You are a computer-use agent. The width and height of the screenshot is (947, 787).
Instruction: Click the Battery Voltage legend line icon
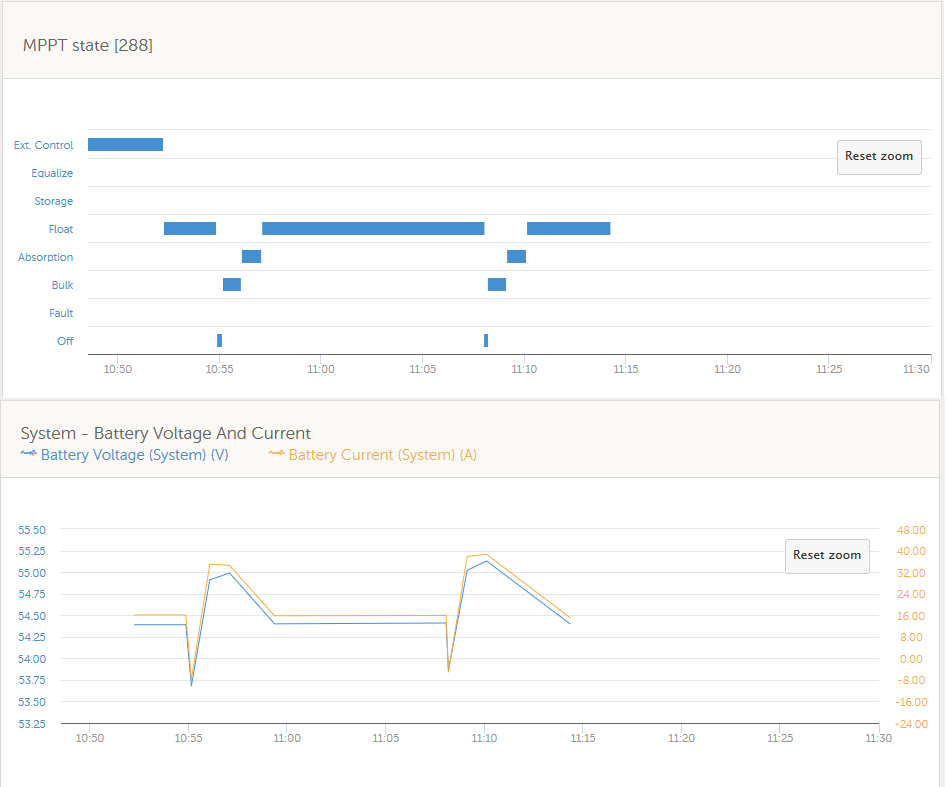pos(29,455)
